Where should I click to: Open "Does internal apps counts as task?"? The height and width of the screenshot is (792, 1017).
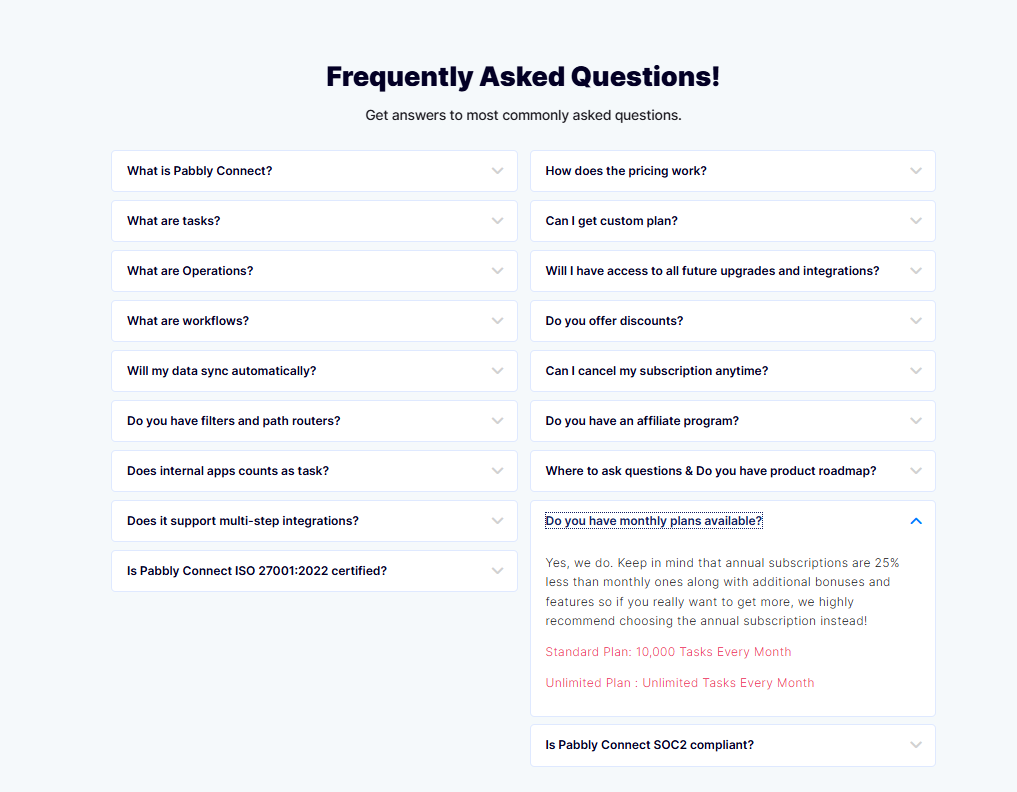tap(227, 471)
